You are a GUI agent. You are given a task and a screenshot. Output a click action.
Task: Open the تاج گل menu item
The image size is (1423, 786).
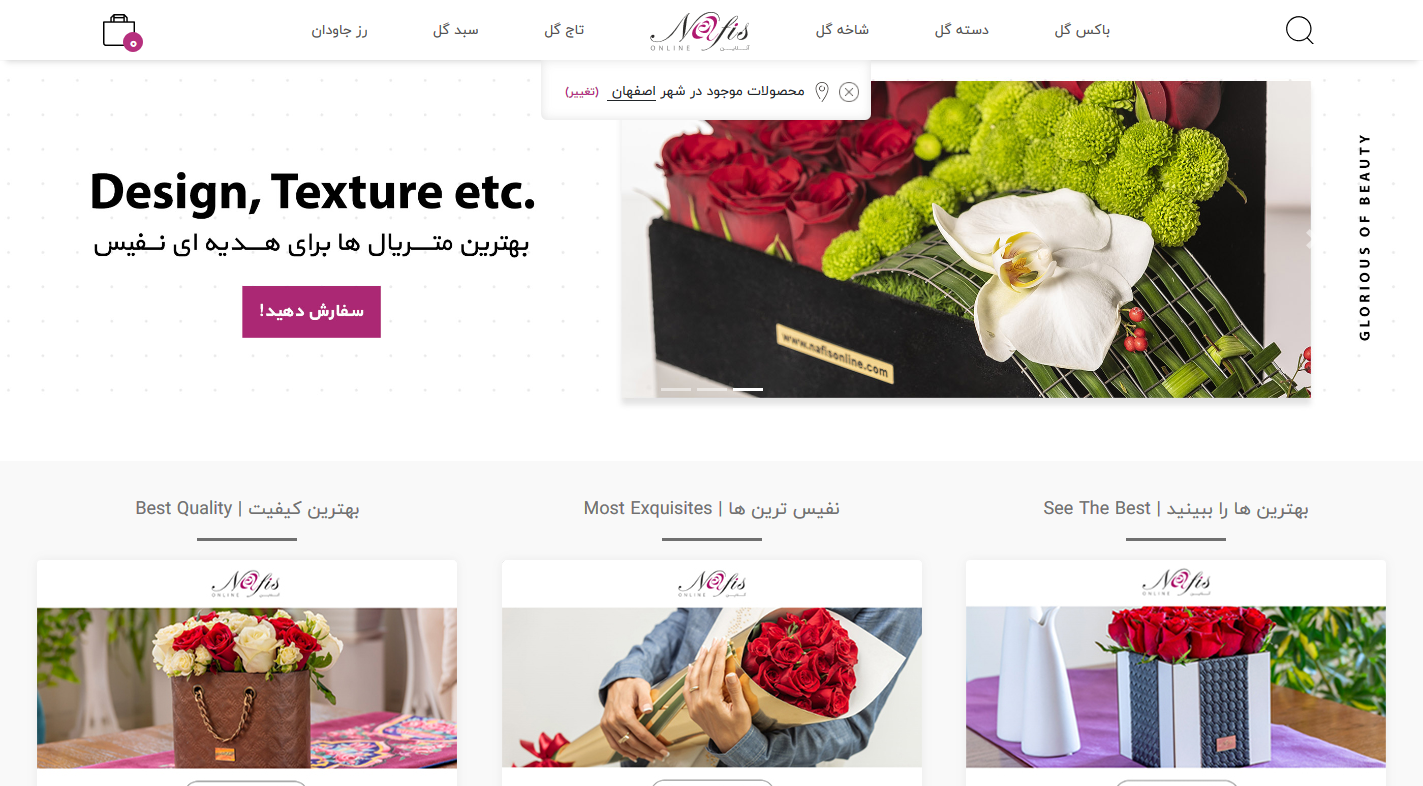[x=564, y=30]
